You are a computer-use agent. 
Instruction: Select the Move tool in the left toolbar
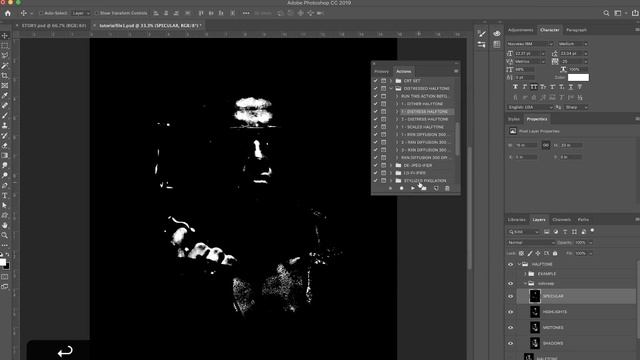point(4,36)
